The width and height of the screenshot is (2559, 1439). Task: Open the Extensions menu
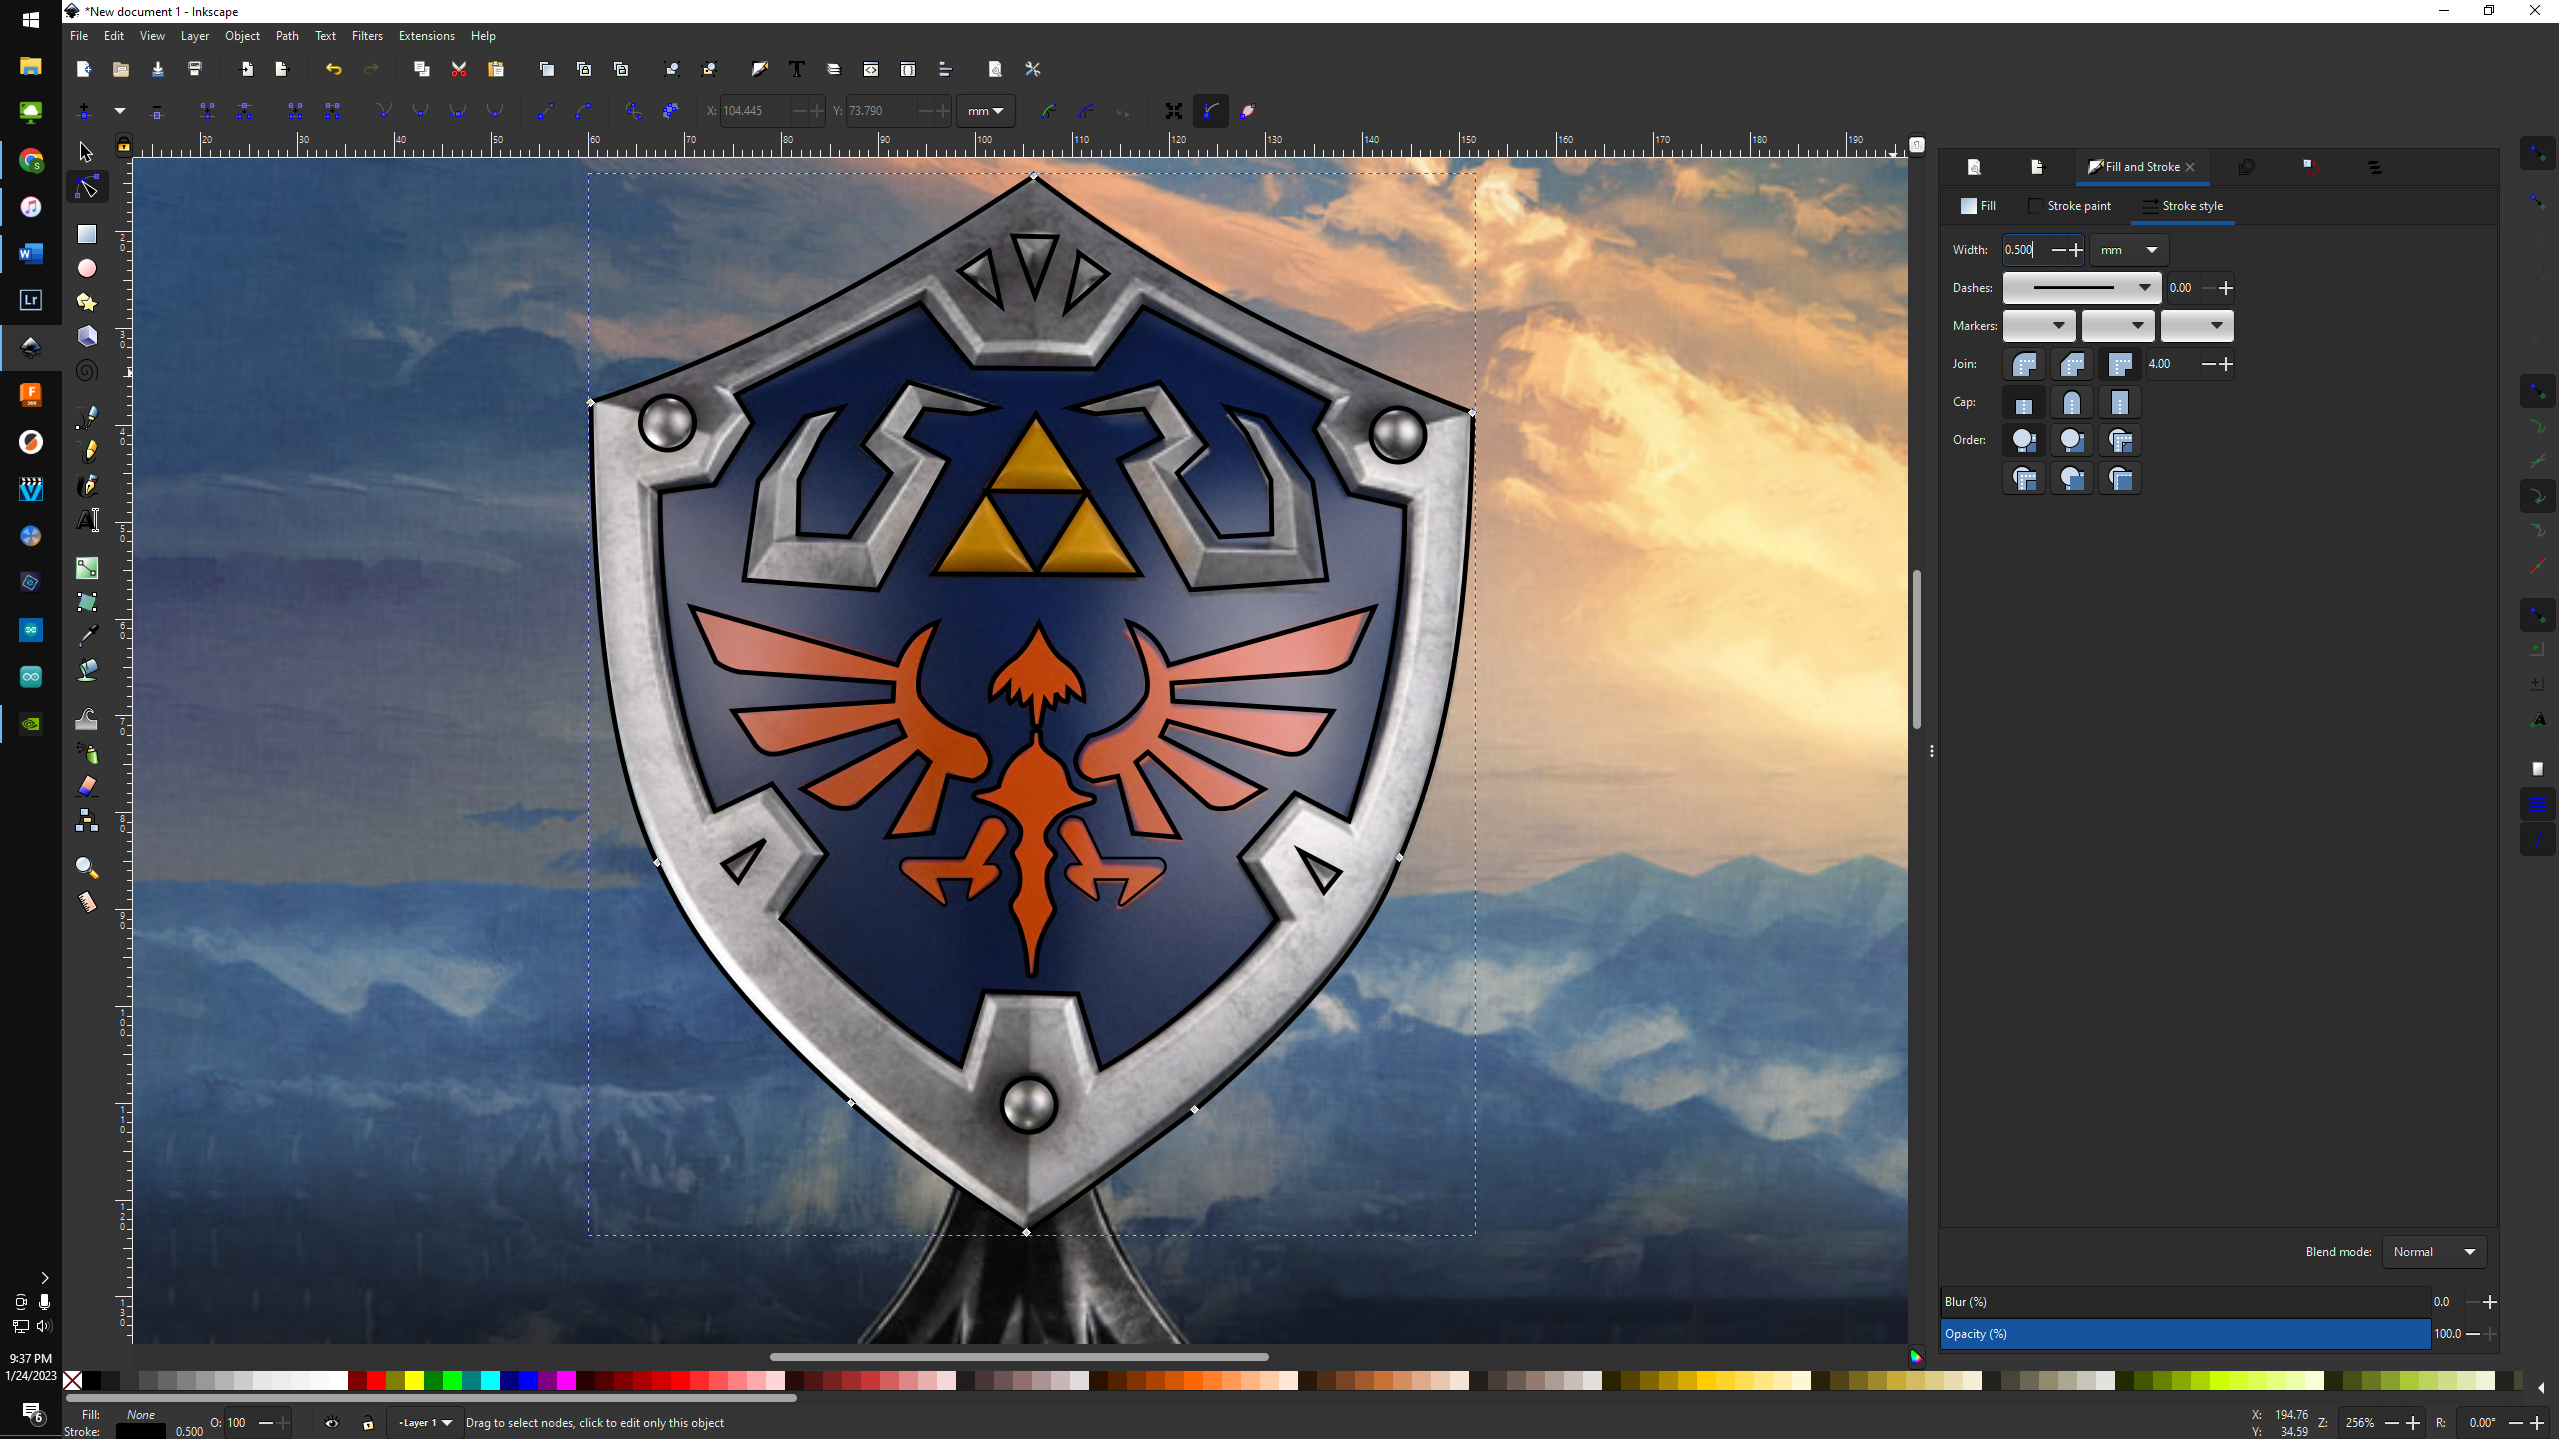tap(426, 36)
